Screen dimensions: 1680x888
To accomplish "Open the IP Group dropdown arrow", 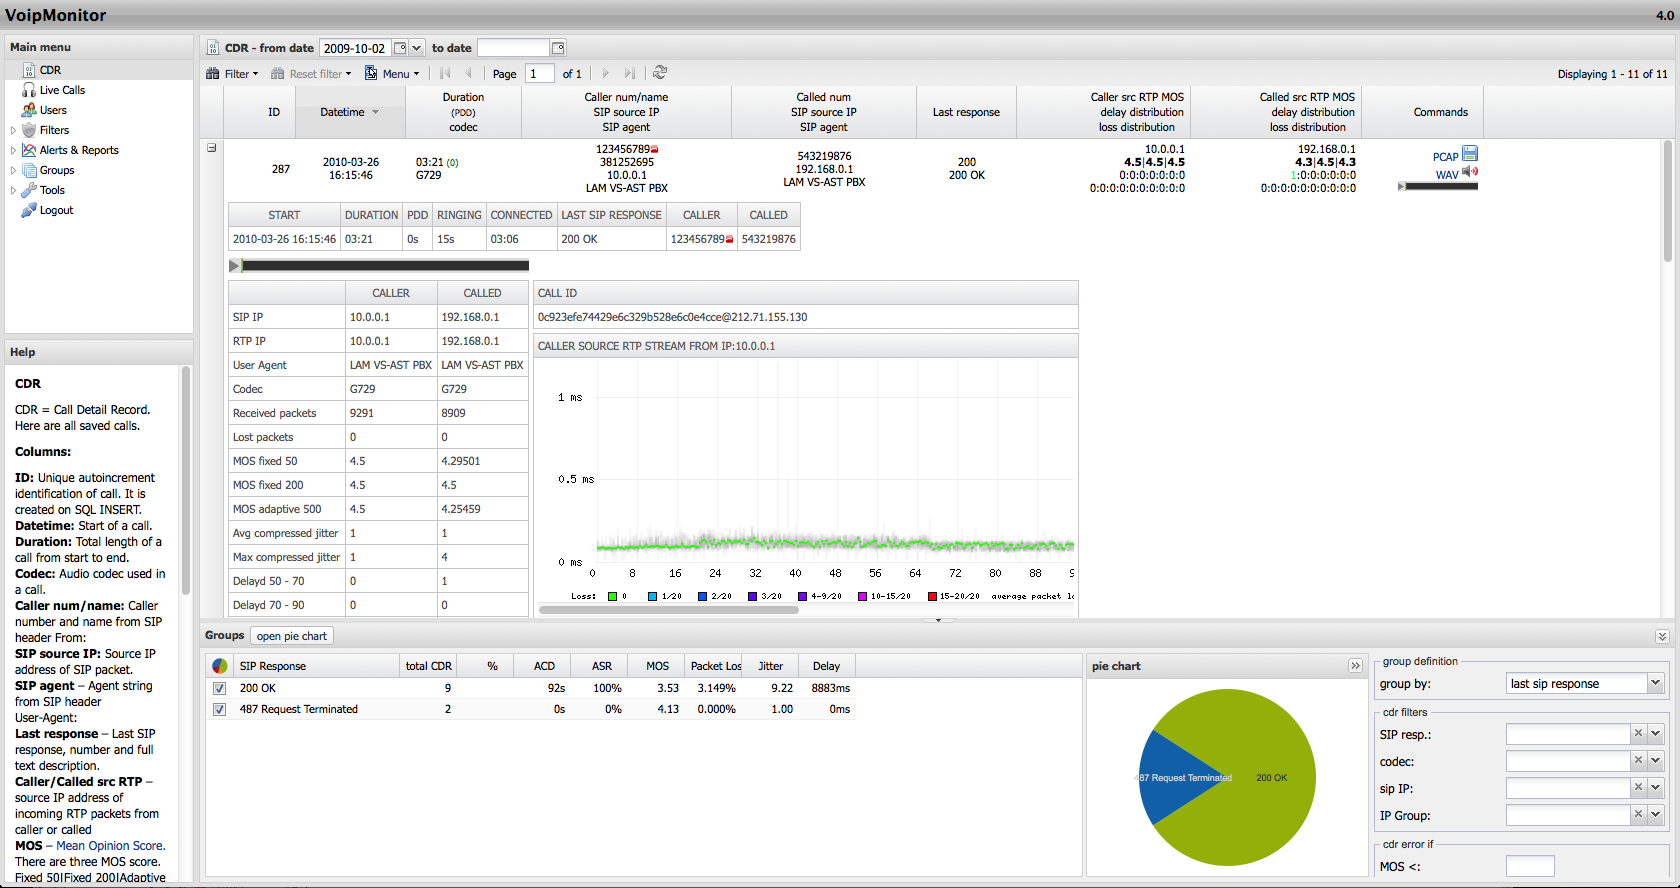I will (x=1655, y=815).
